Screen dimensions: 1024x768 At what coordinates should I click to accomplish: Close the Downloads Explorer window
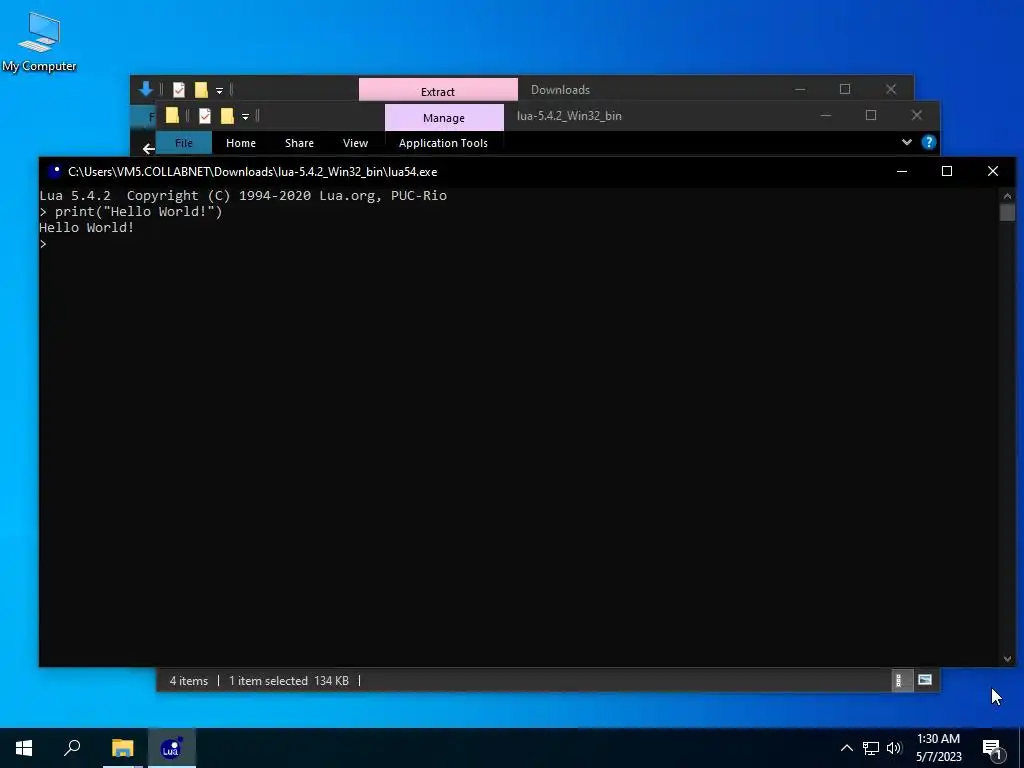coord(891,89)
